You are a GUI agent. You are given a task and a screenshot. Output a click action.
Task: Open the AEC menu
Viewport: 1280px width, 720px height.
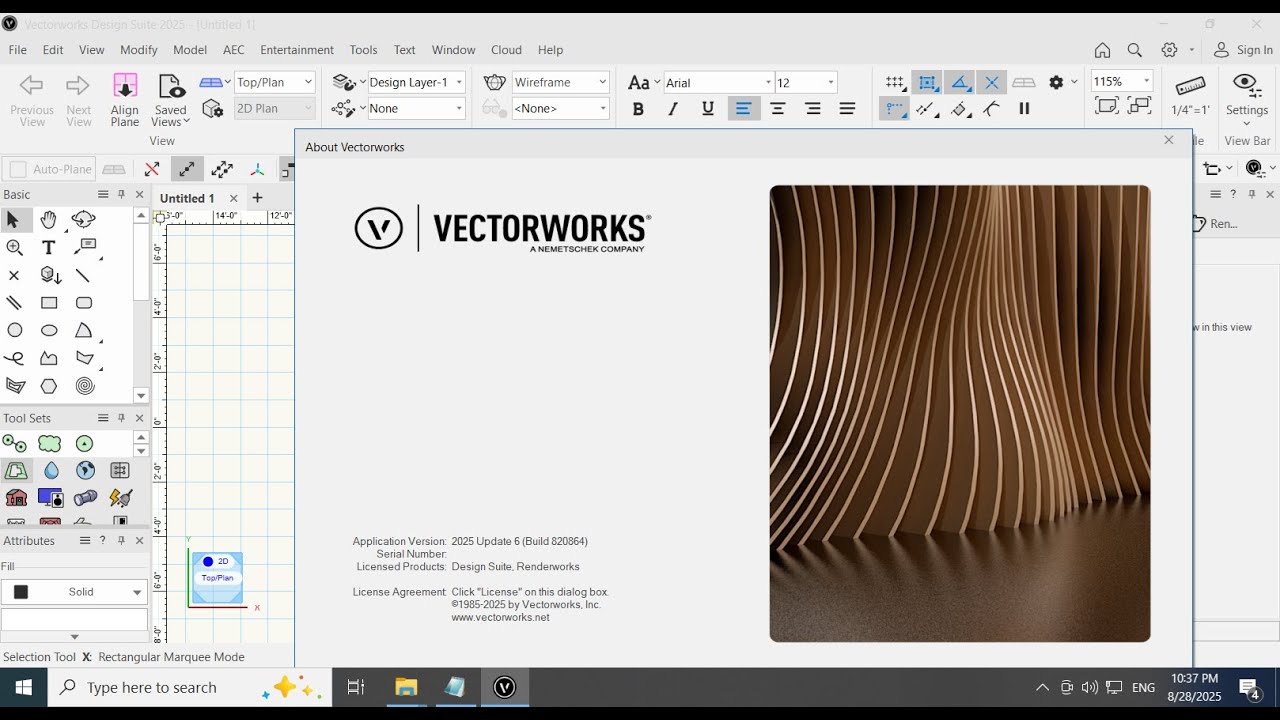tap(234, 50)
